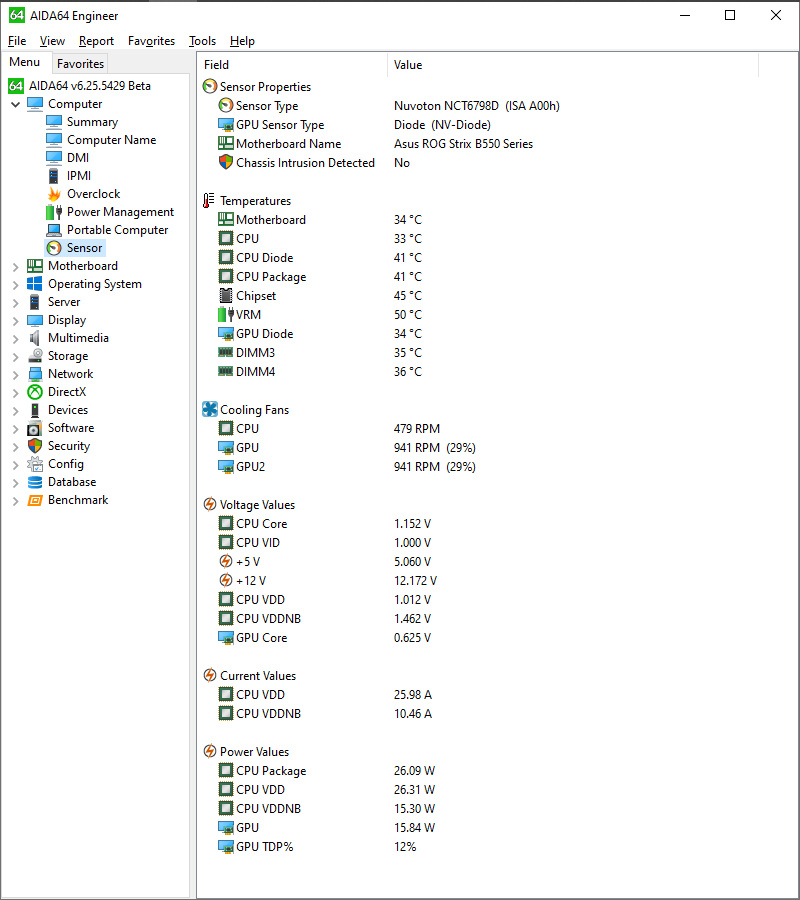
Task: Click the Config icon in the tree
Action: [x=35, y=464]
